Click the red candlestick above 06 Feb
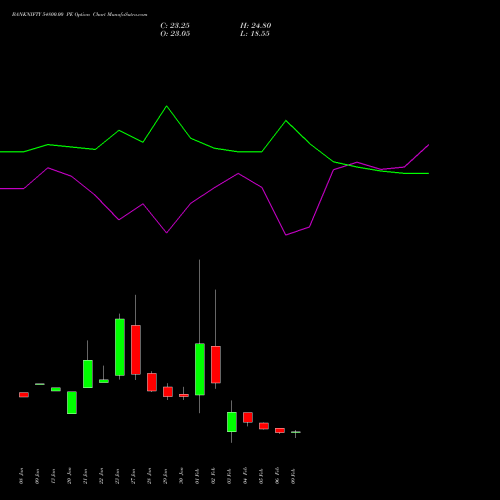Screen dimensions: 500x500 point(280,430)
